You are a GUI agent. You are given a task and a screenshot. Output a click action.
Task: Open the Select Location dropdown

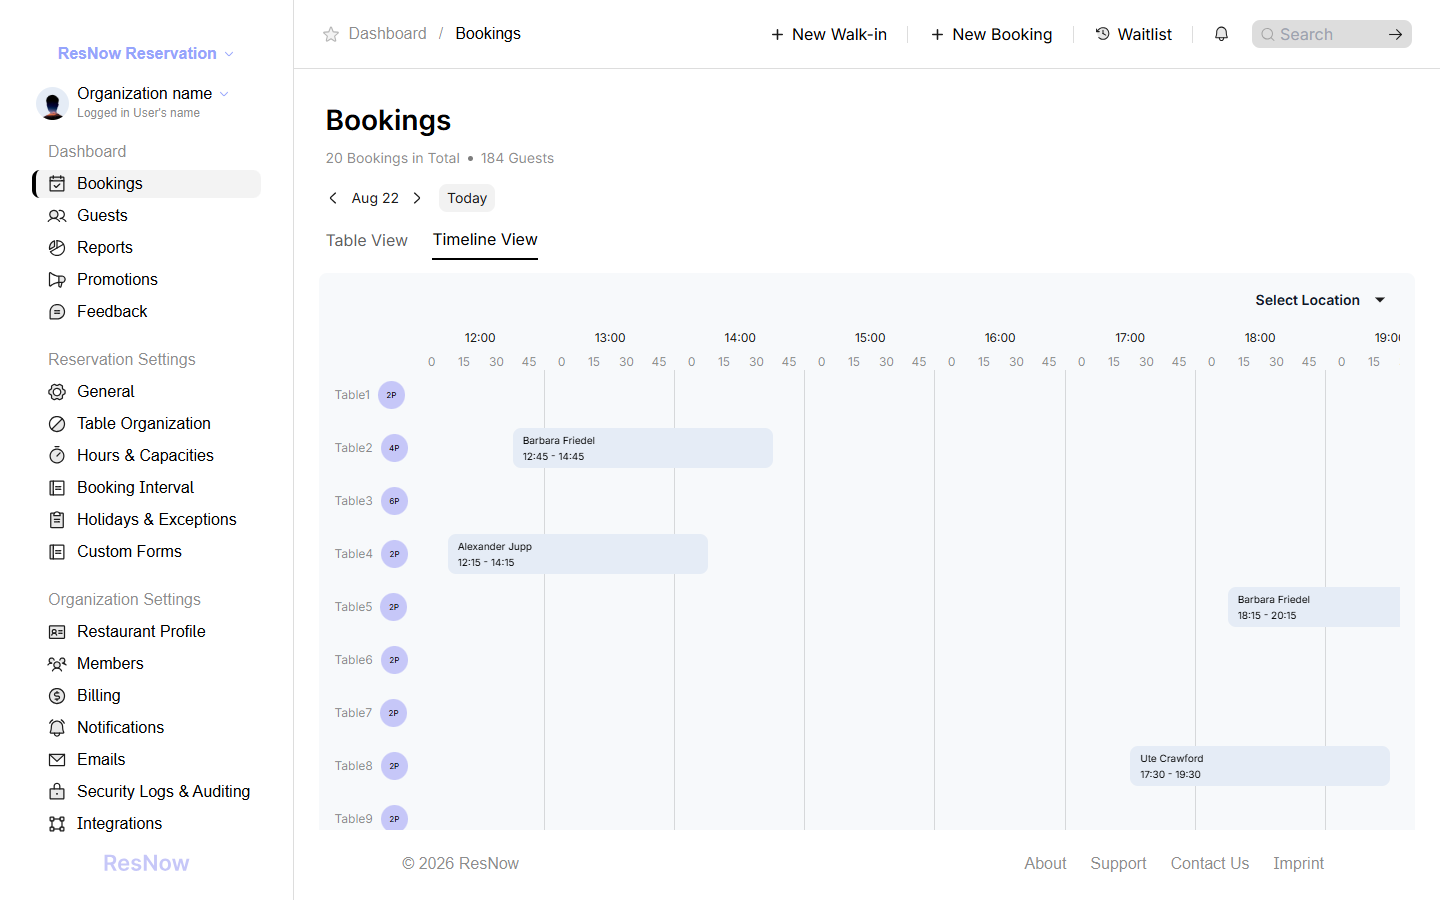click(1320, 300)
